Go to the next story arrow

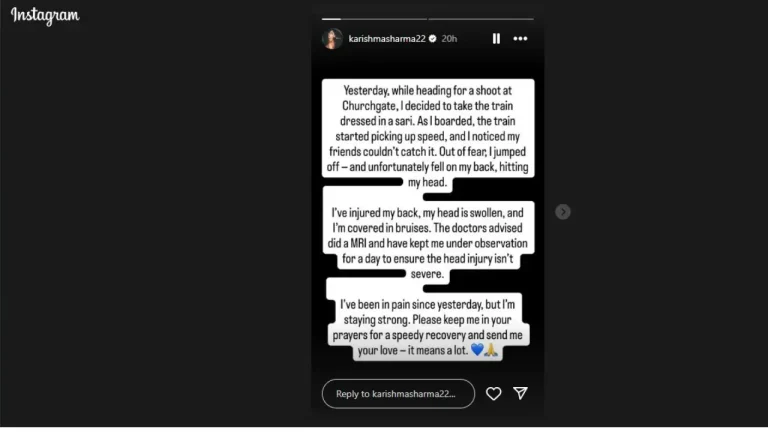pos(563,212)
